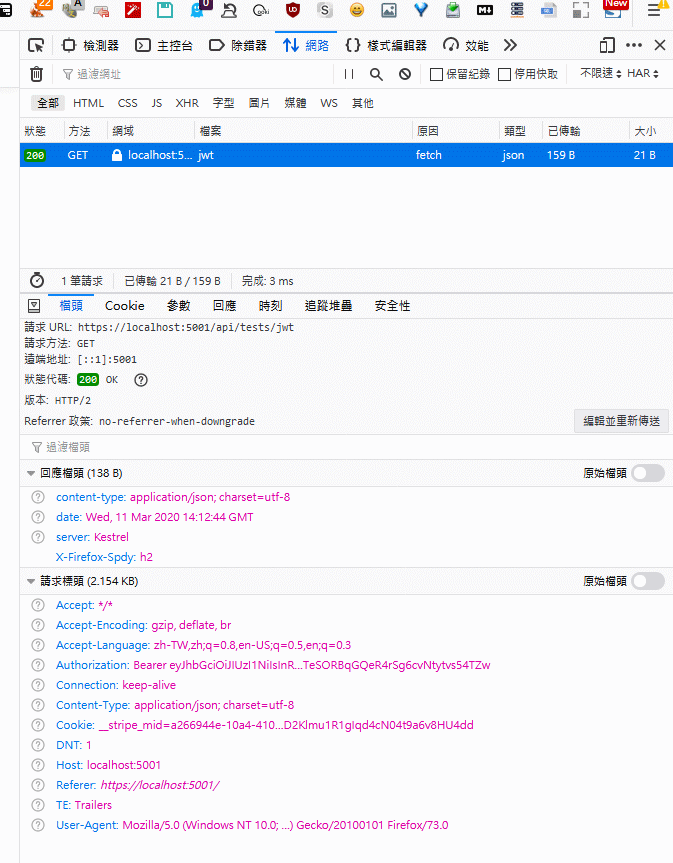Viewport: 673px width, 863px height.
Task: Click the smiley emoji extension icon
Action: [357, 10]
